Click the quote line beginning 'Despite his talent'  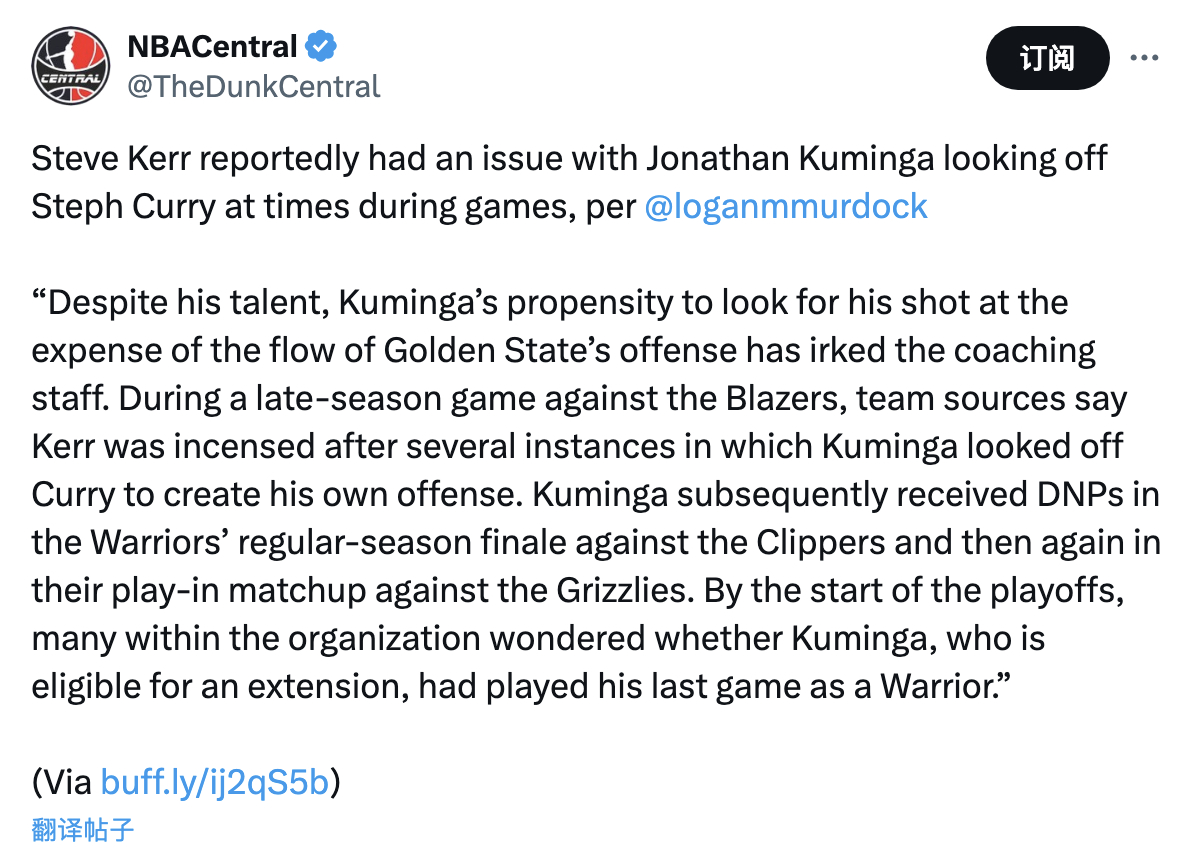point(550,303)
